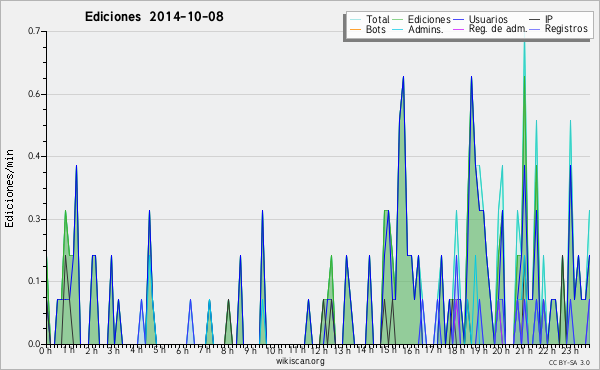Click the Total legend color line

click(355, 20)
